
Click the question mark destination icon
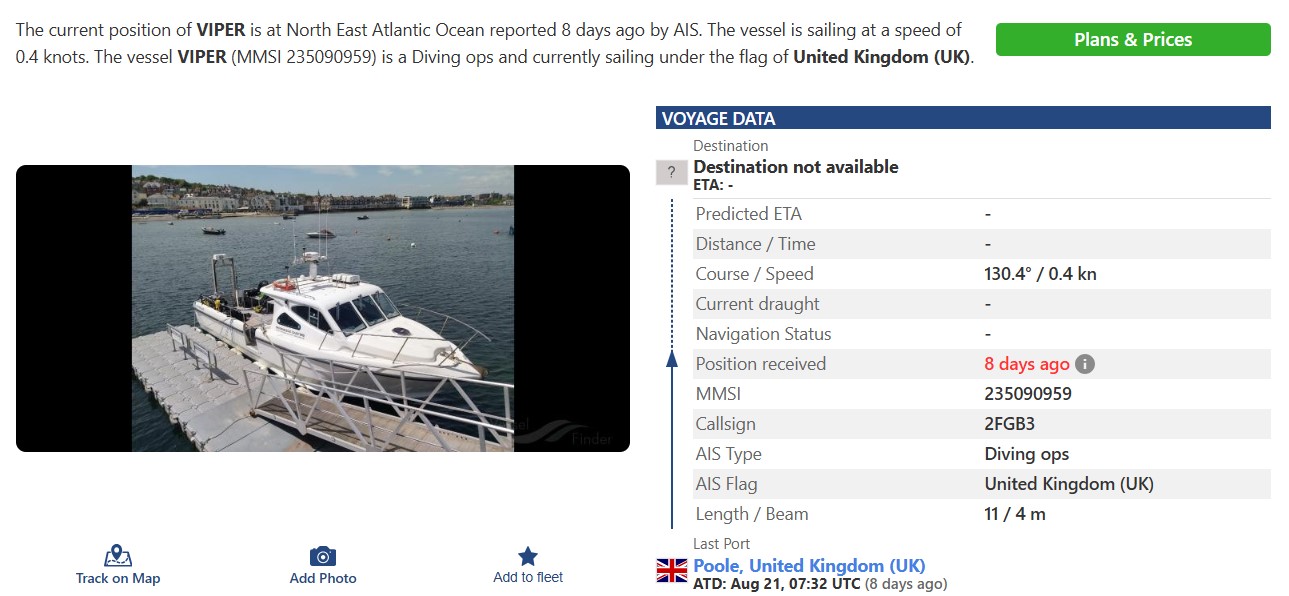coord(671,172)
